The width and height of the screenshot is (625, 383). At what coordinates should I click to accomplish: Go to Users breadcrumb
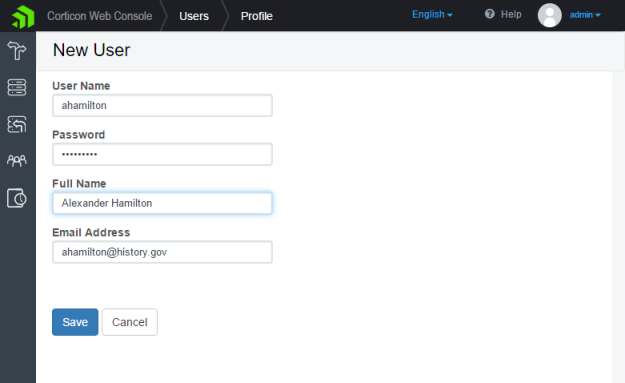194,16
